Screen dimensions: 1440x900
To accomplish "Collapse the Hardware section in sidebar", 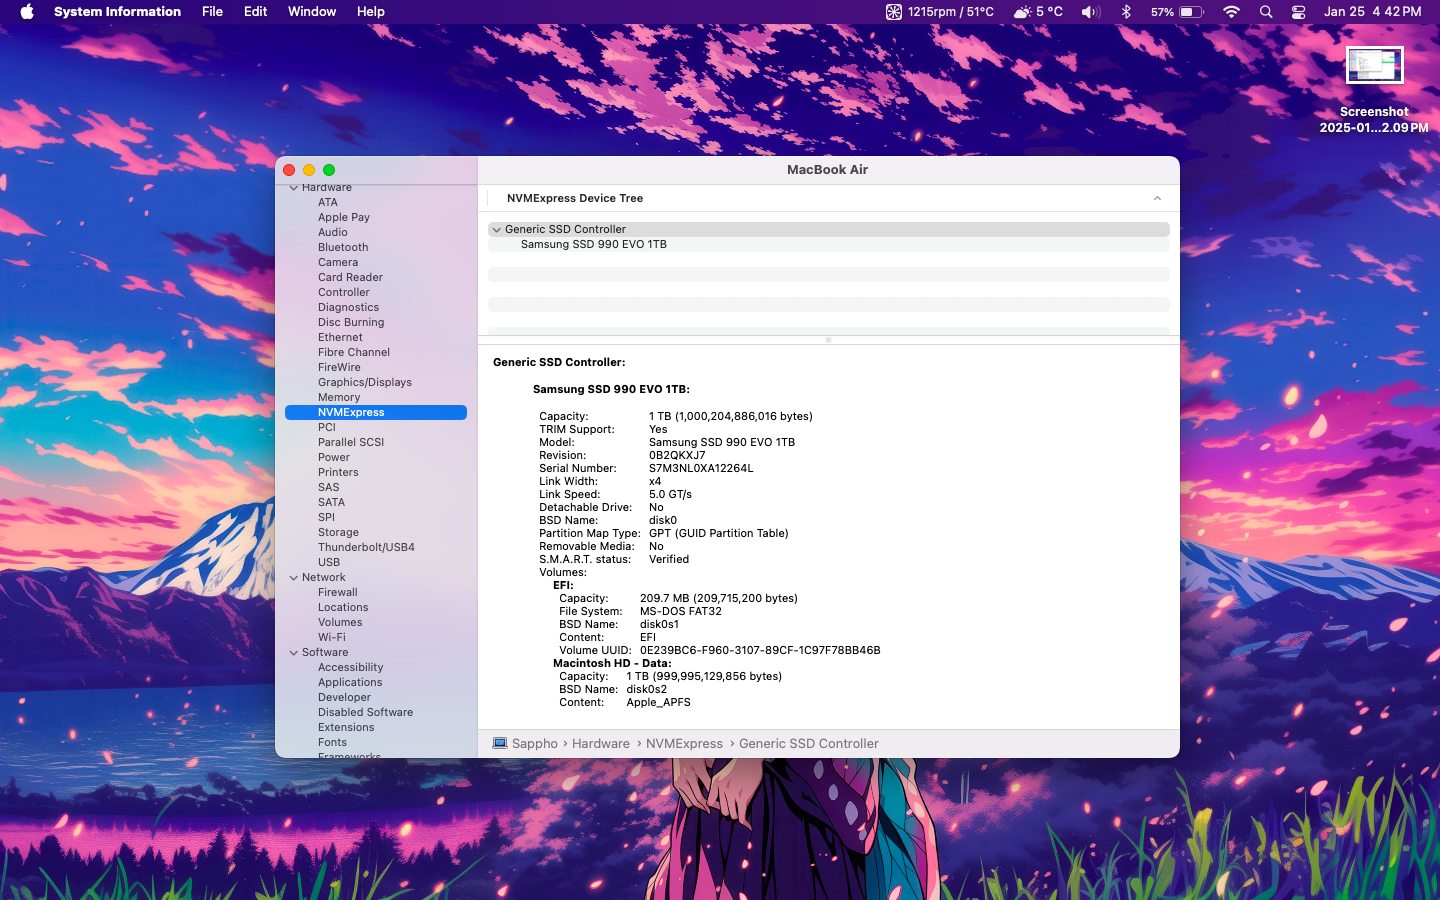I will pos(293,188).
